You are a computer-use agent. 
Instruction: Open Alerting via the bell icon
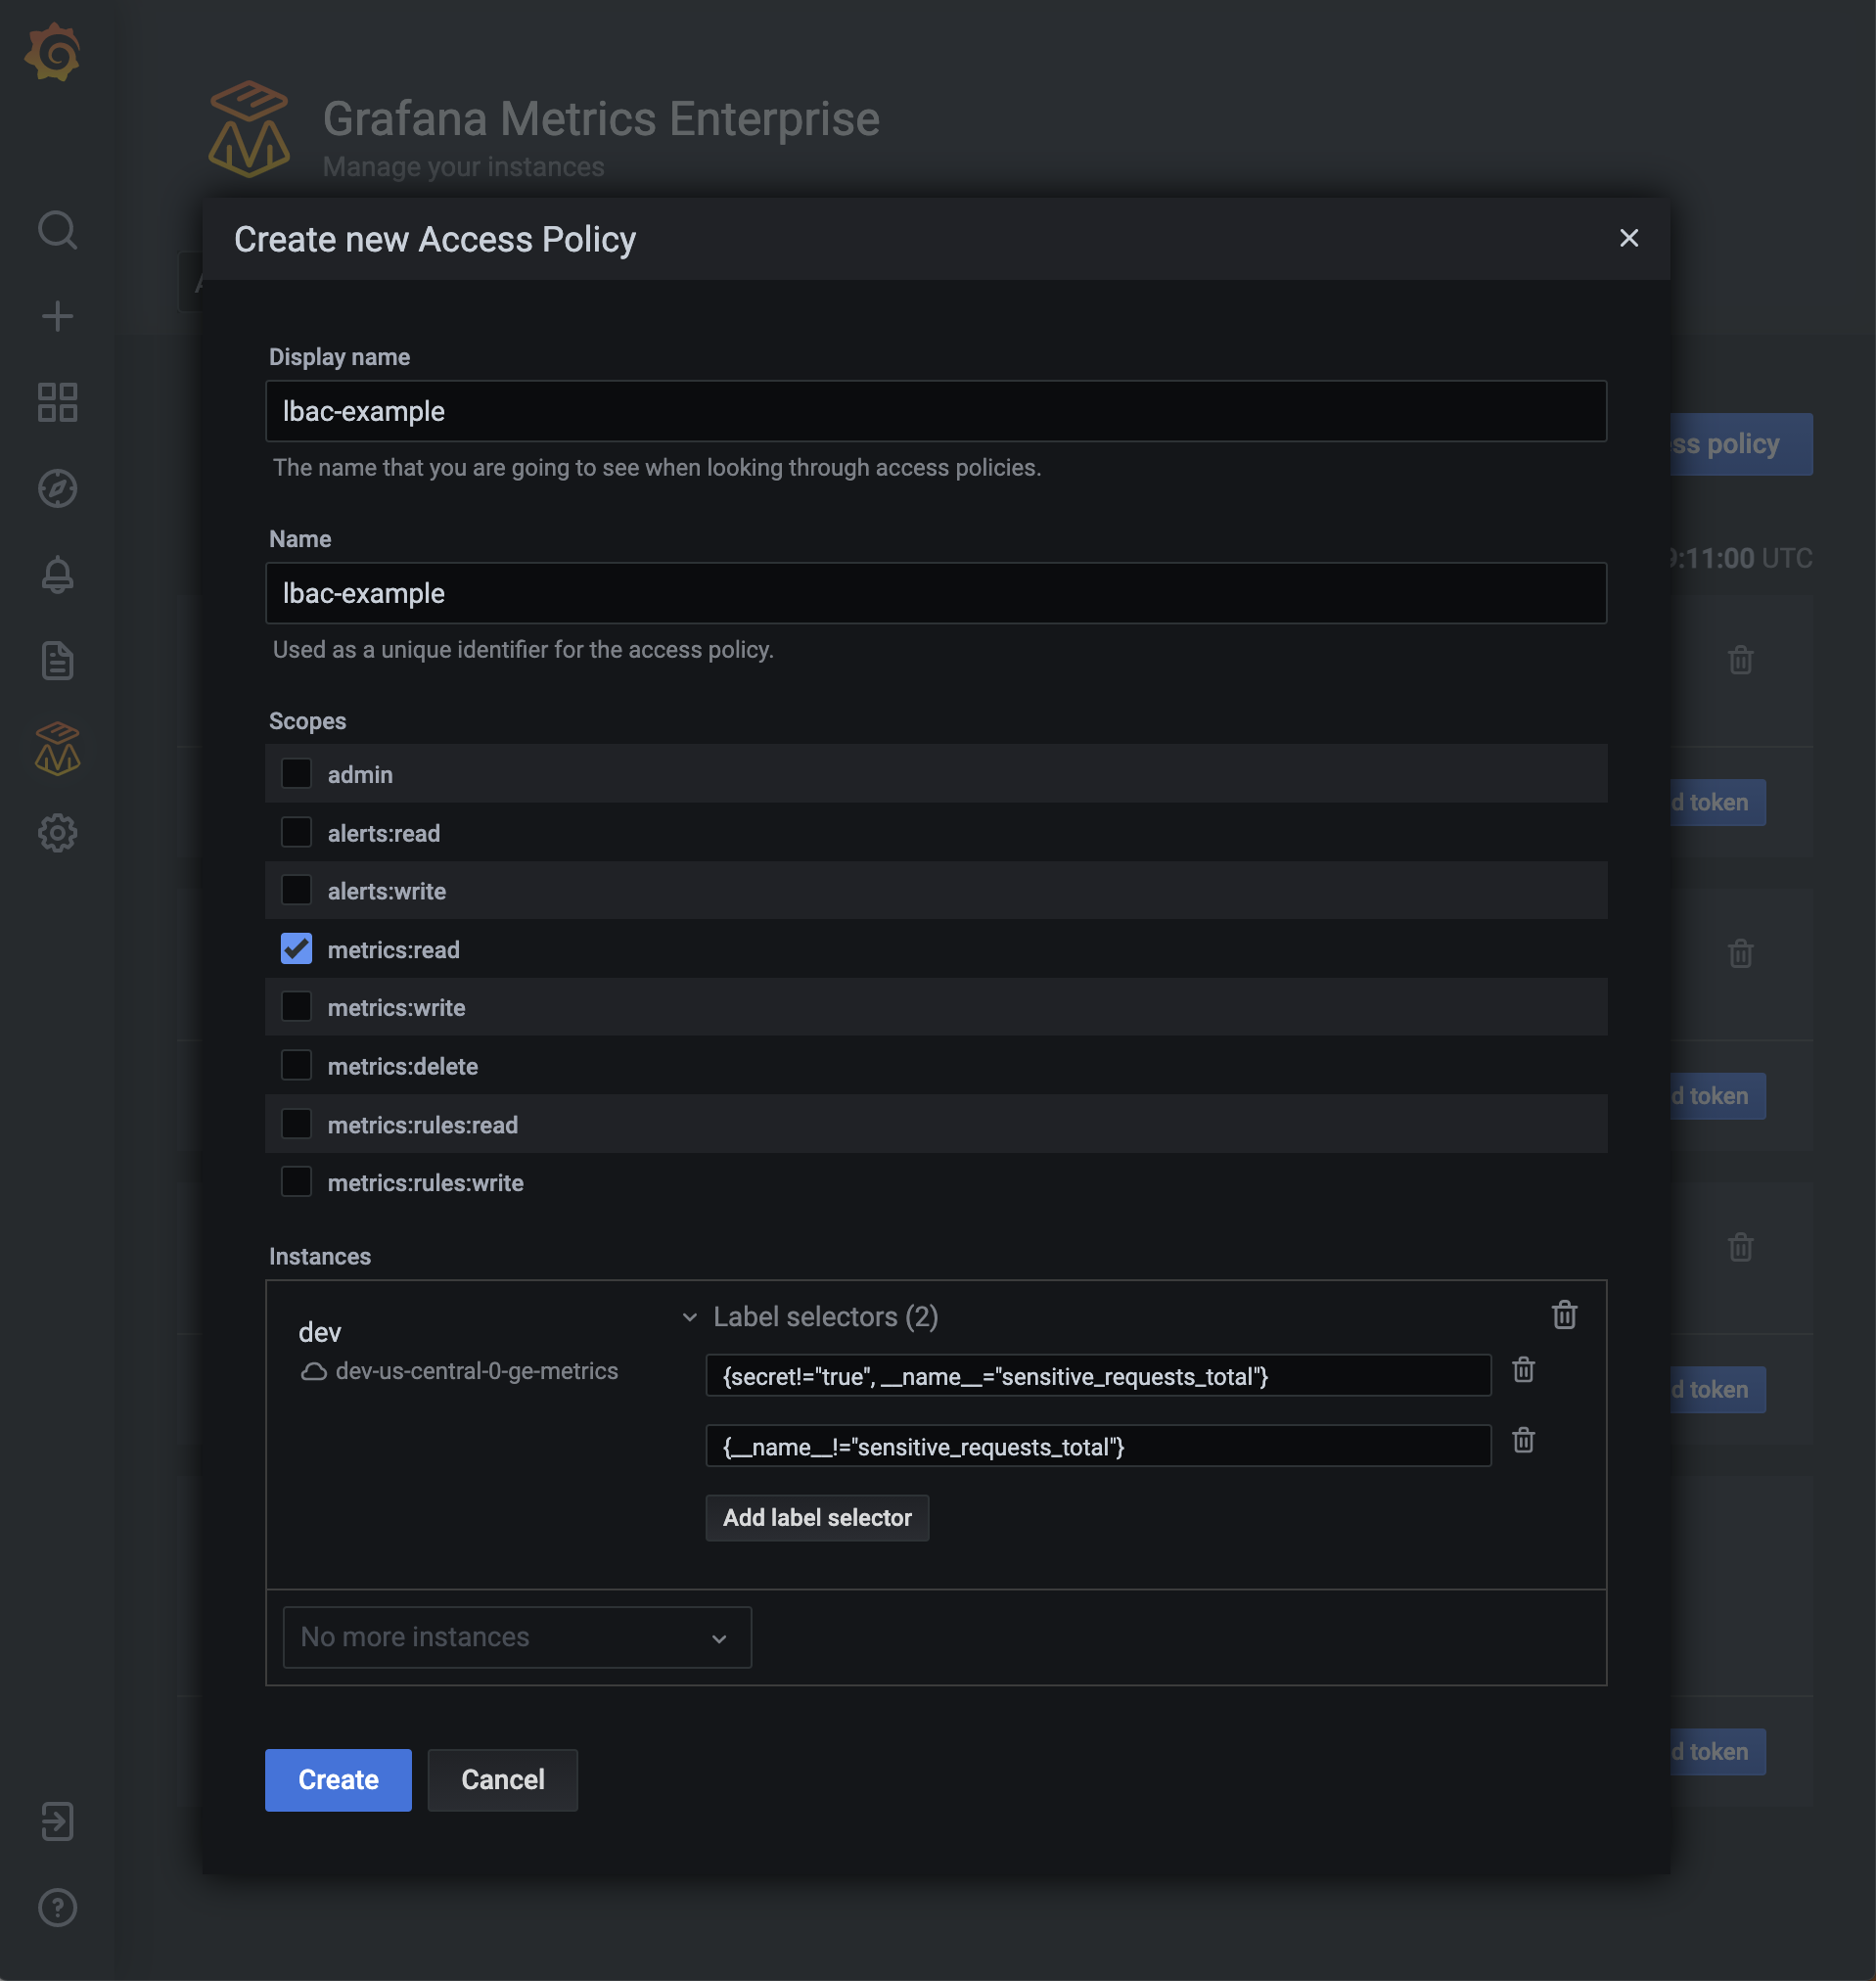57,574
